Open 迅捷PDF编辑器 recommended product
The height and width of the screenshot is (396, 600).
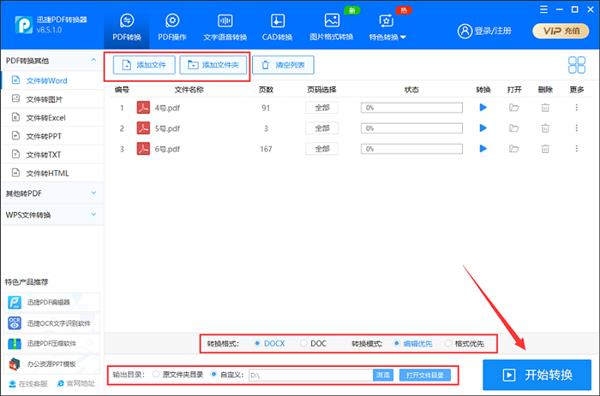[x=52, y=302]
